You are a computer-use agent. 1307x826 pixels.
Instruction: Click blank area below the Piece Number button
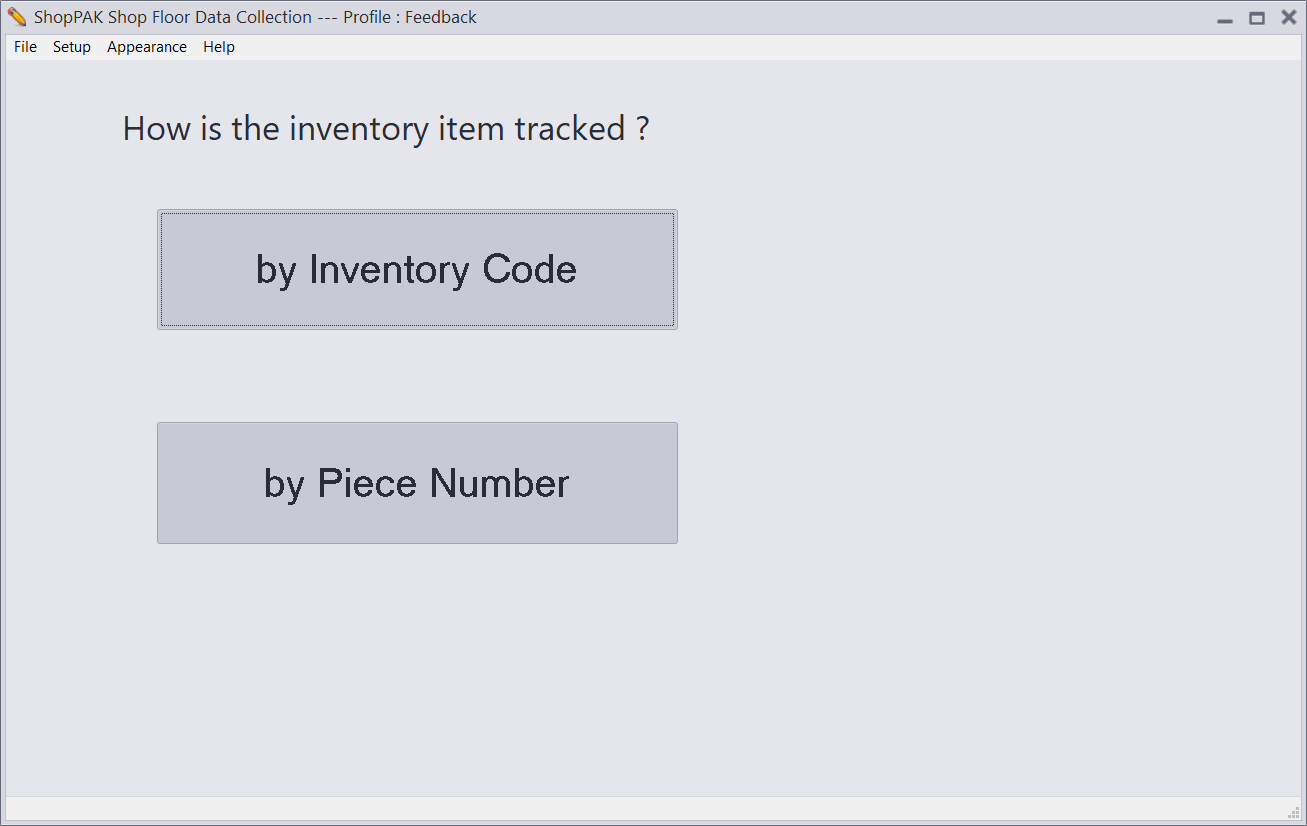tap(417, 670)
